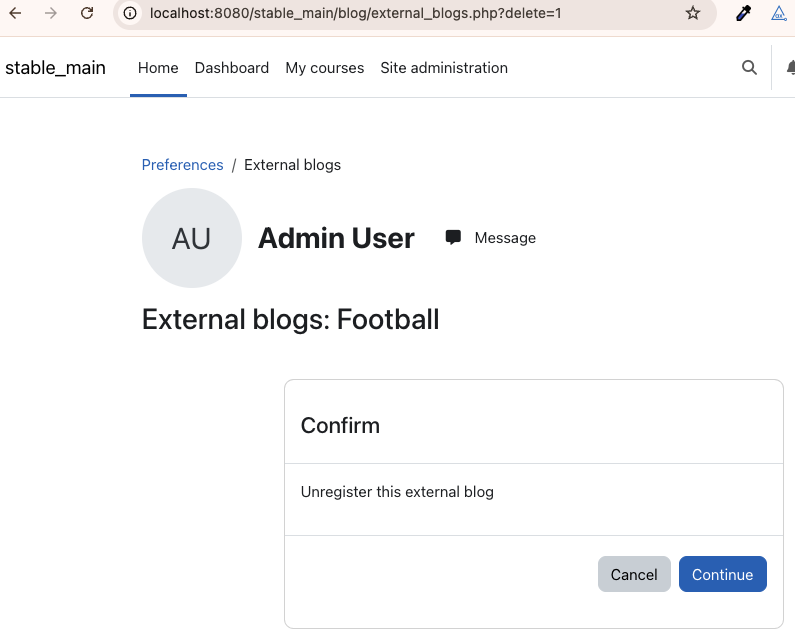The width and height of the screenshot is (795, 638).
Task: Open Moodle search via magnifier icon
Action: click(x=749, y=67)
